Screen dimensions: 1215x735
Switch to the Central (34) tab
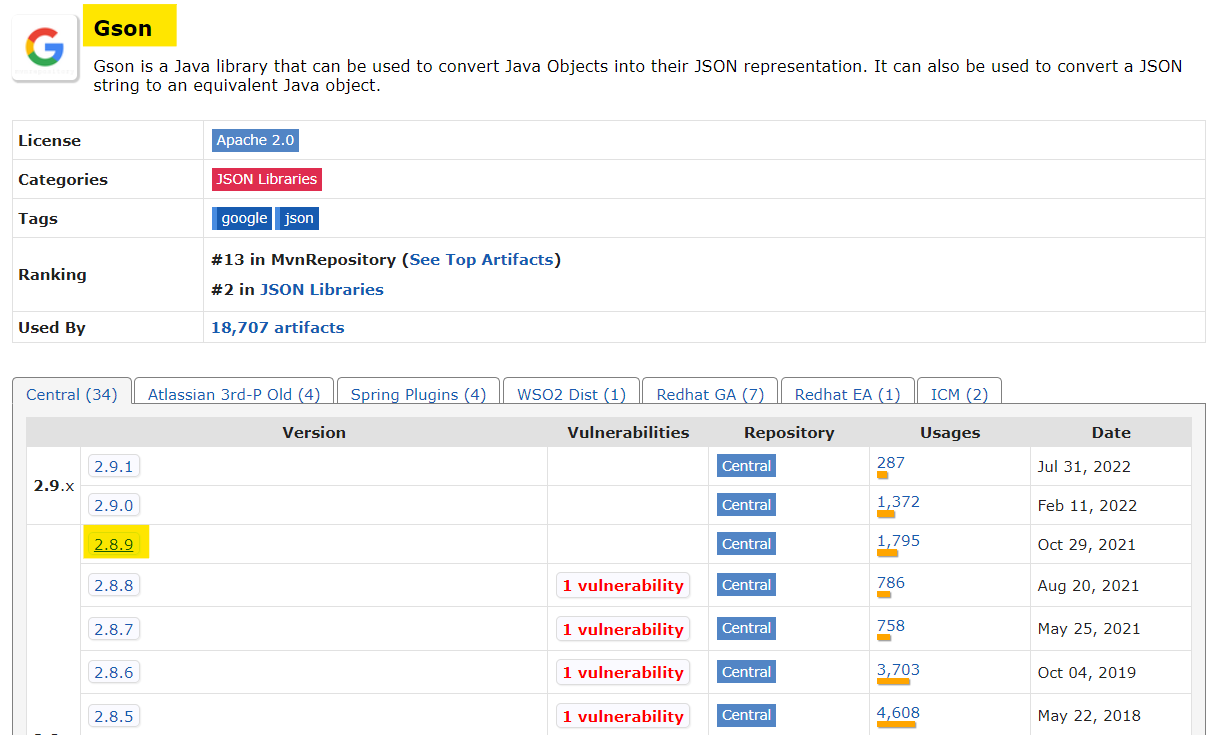point(72,394)
